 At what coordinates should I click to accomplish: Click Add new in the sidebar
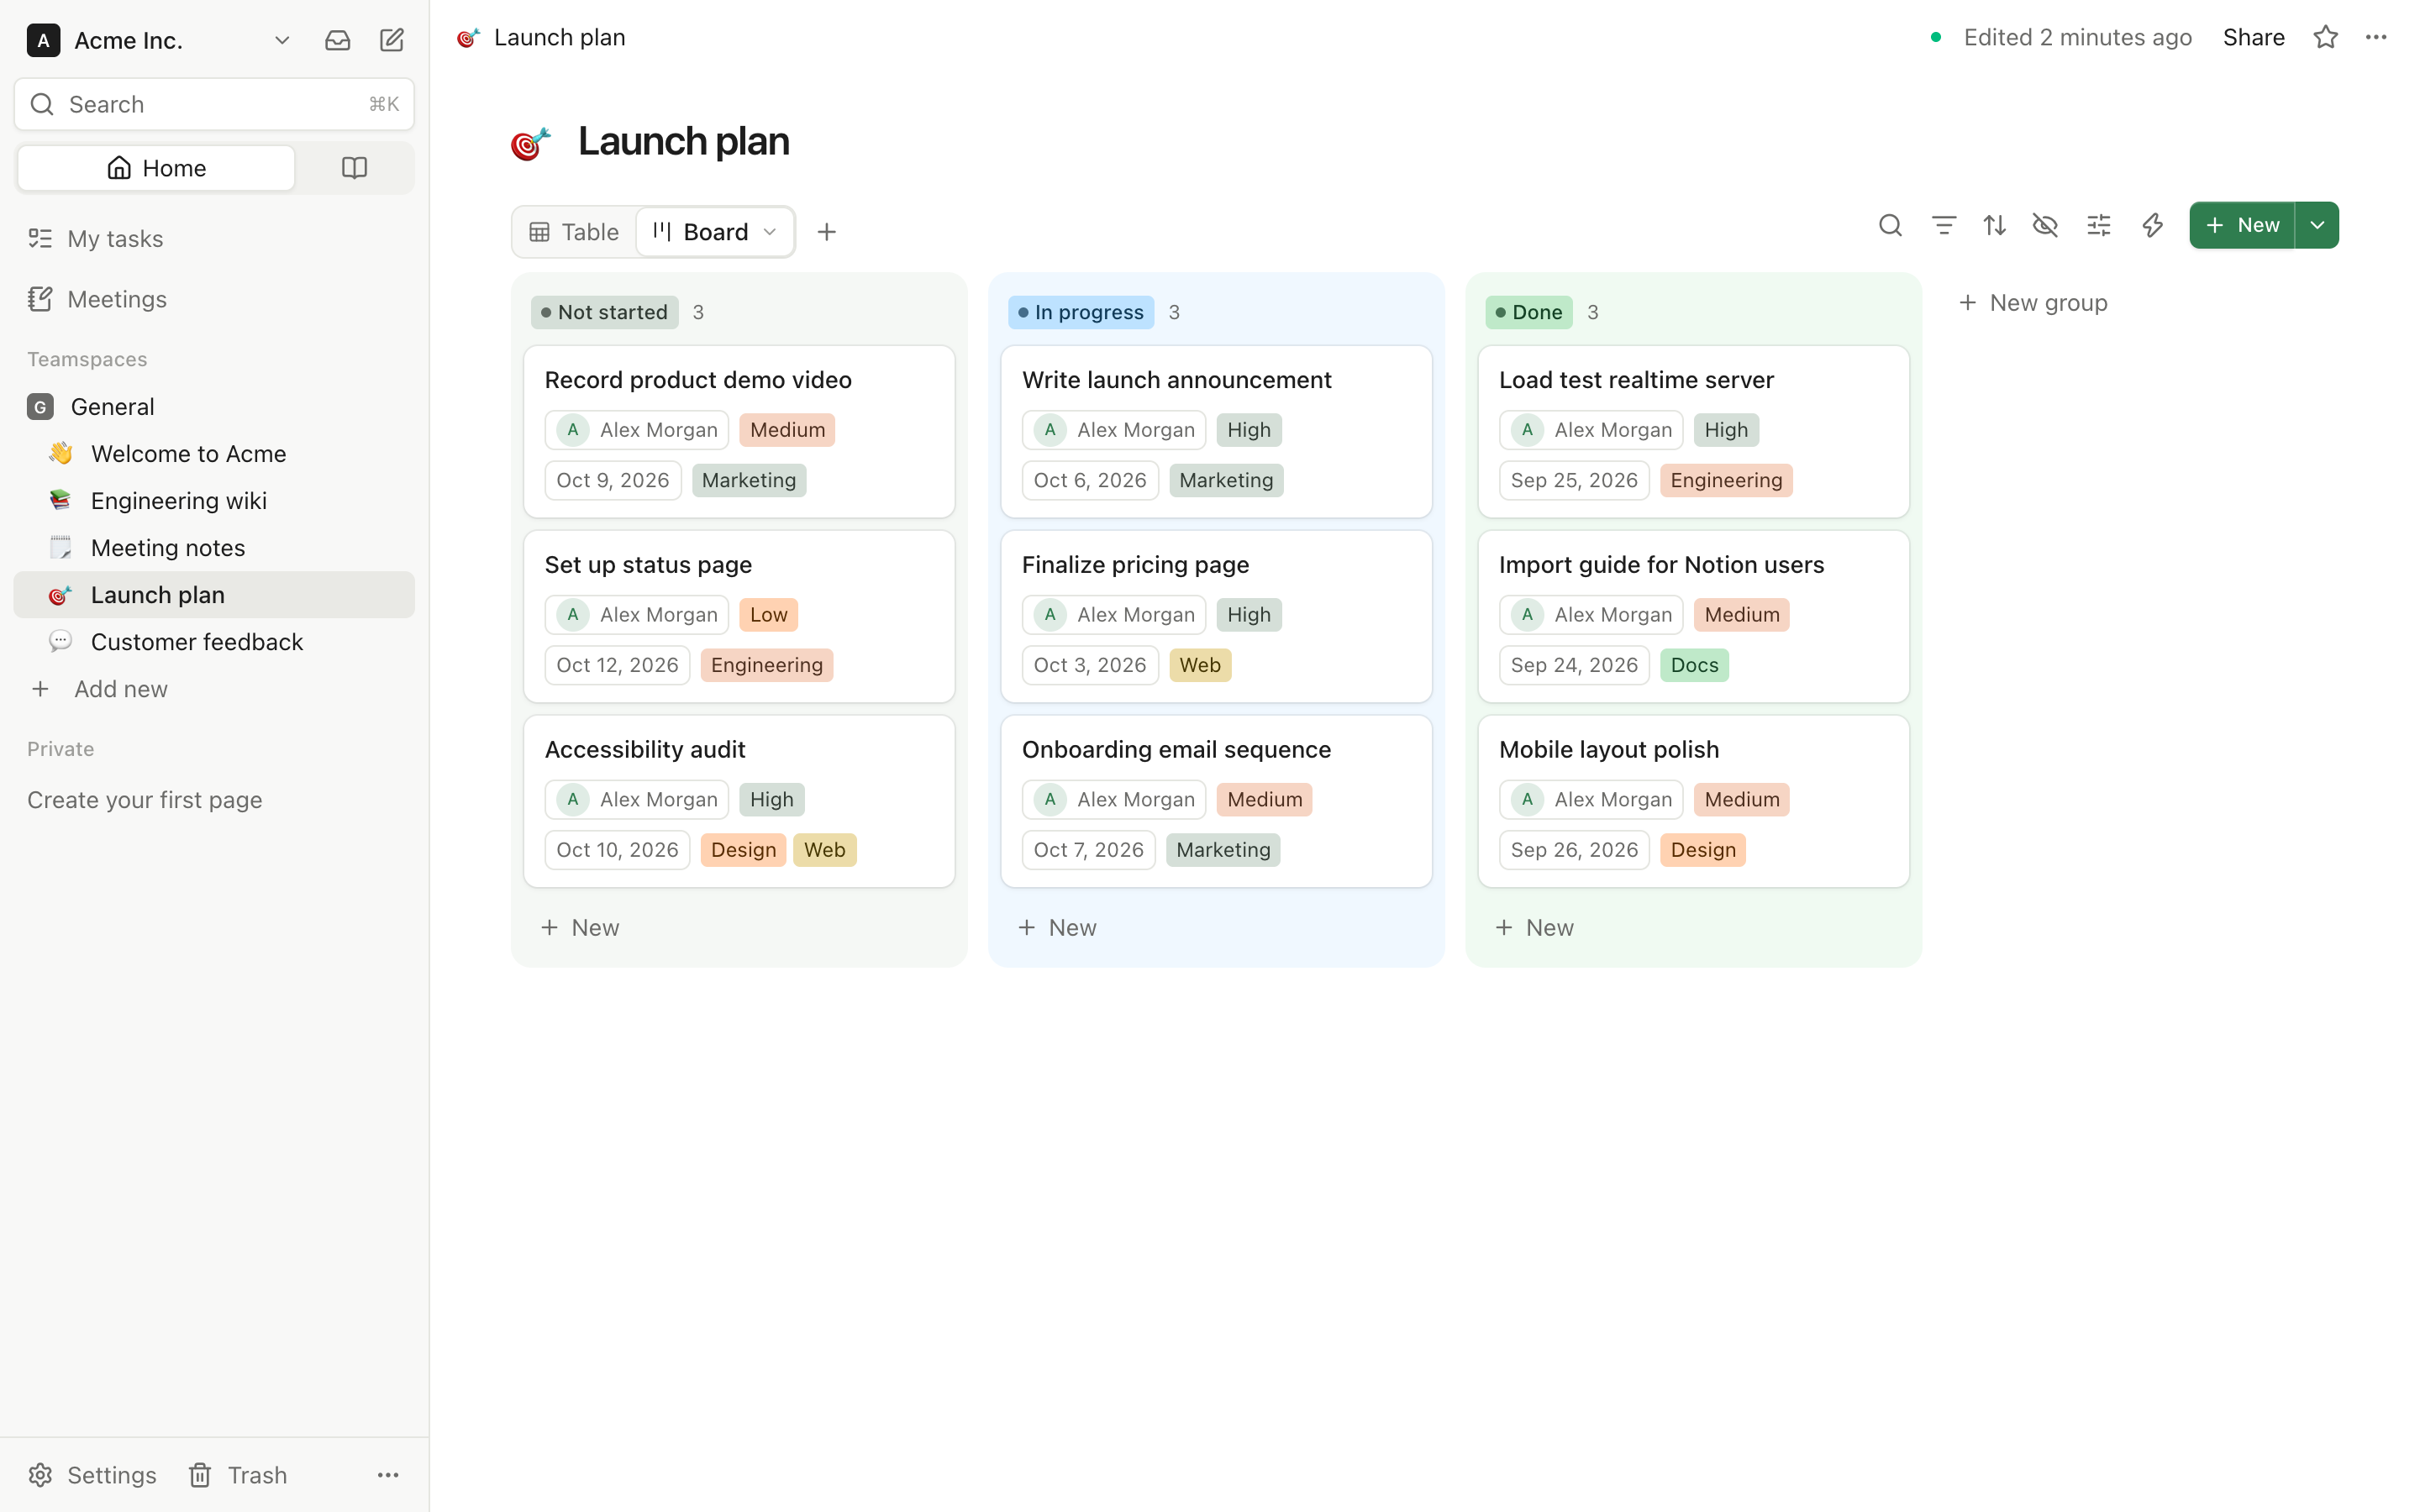coord(214,689)
